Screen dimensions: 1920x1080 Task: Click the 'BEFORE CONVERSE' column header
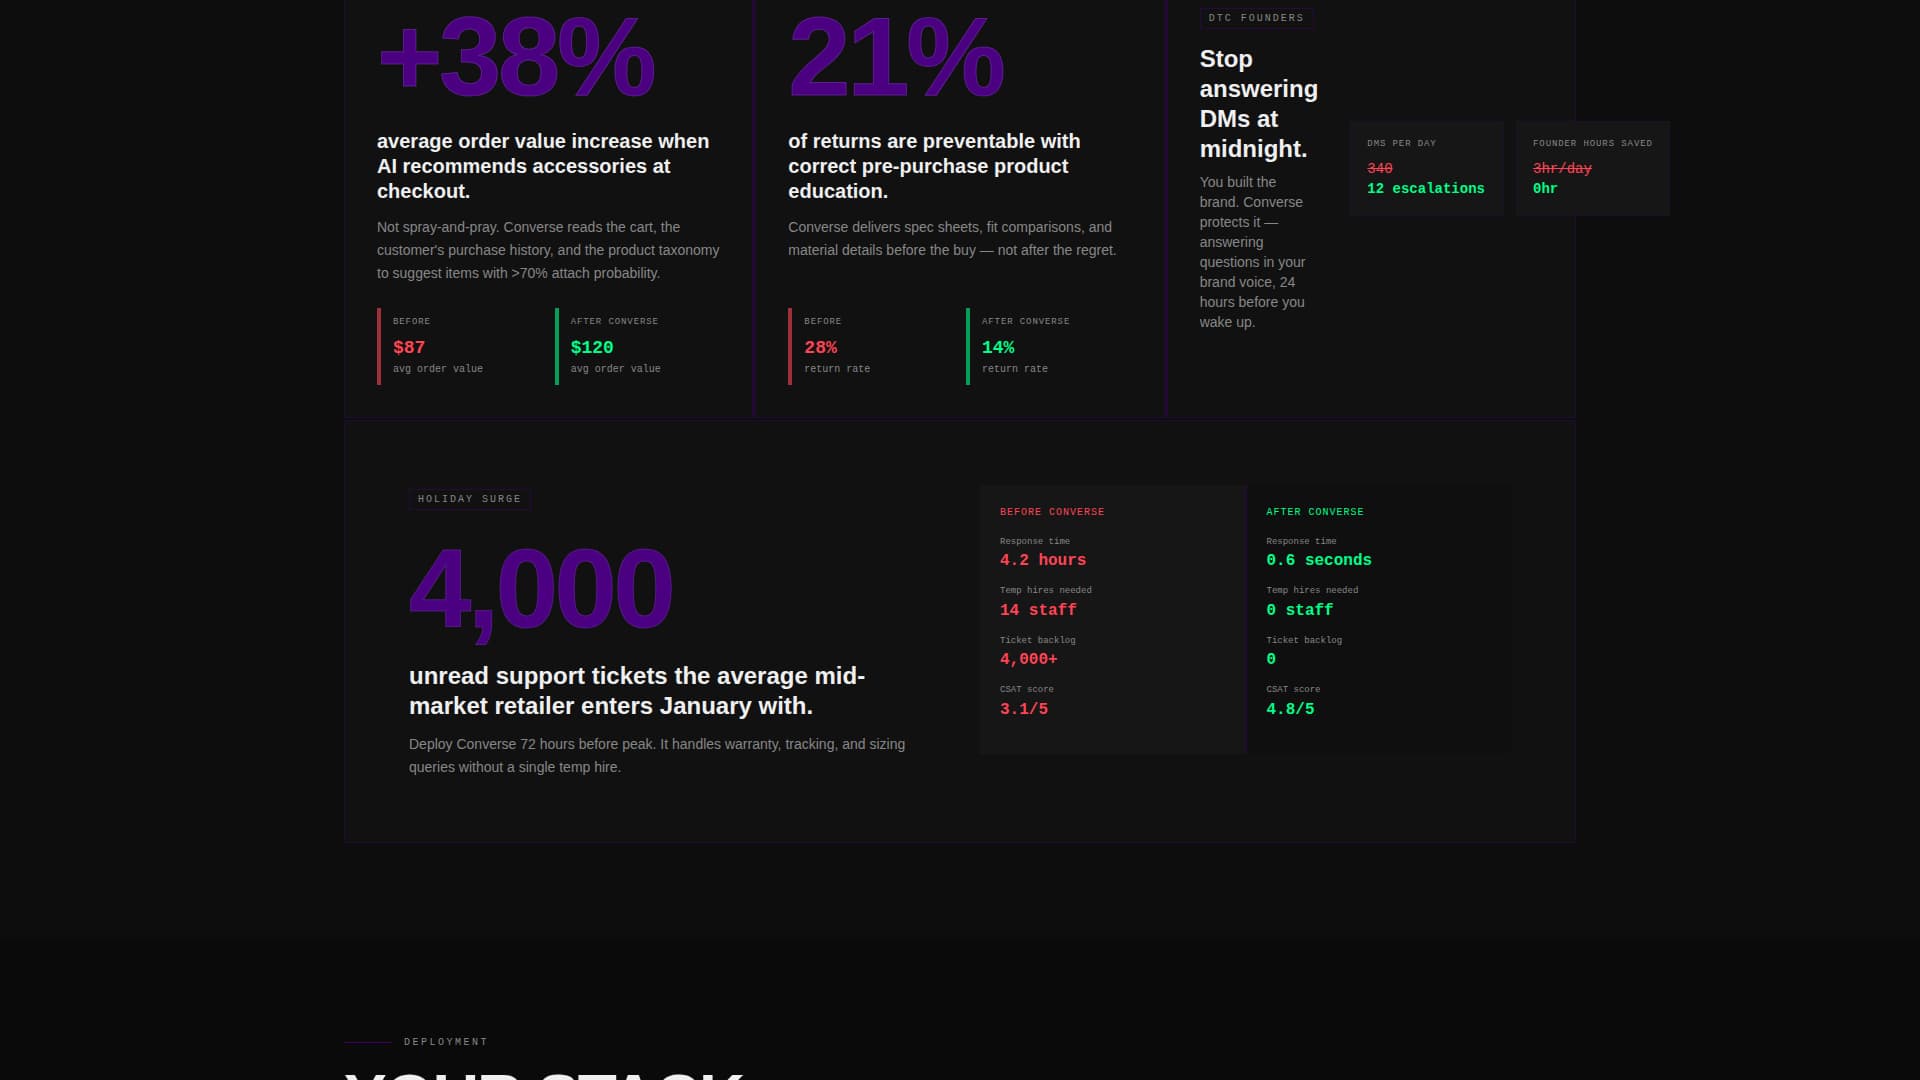[1052, 512]
